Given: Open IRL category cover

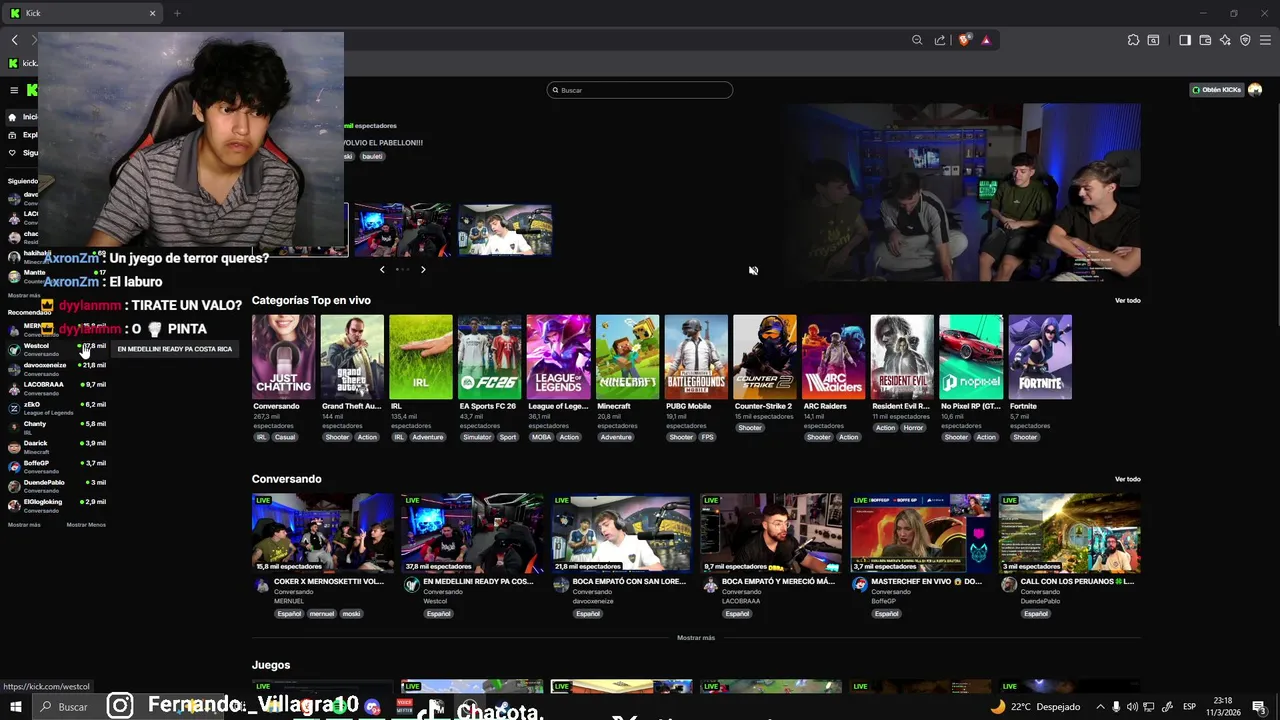Looking at the screenshot, I should tap(421, 357).
